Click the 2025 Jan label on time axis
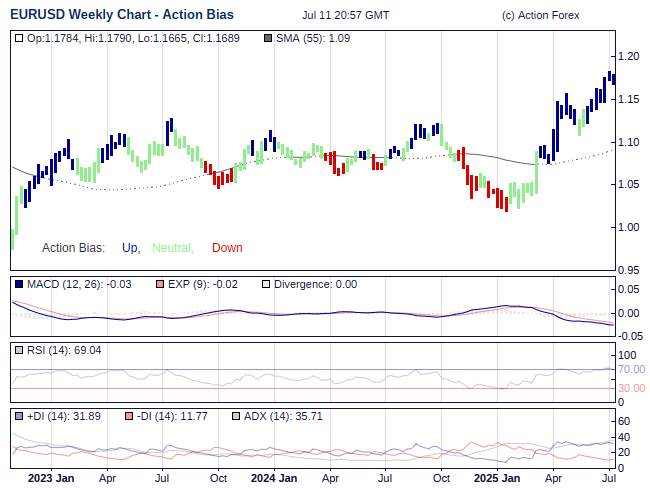 click(x=496, y=478)
